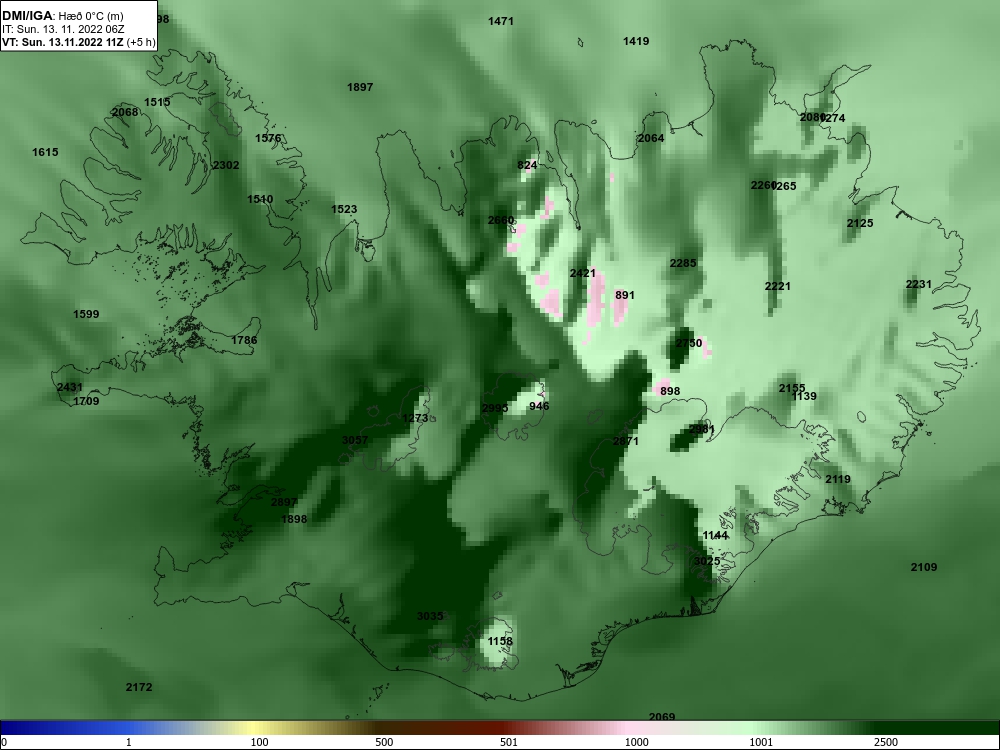Click the map value 1419
Image resolution: width=1000 pixels, height=750 pixels.
tap(636, 41)
